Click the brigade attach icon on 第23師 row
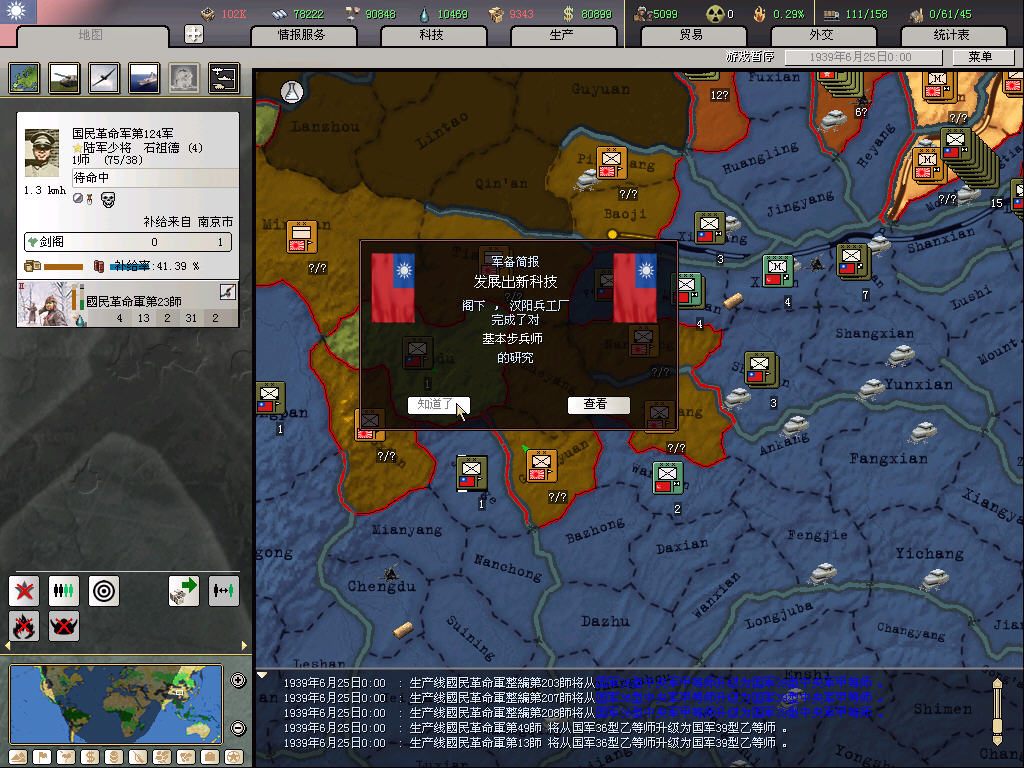Screen dimensions: 1024x768 (227, 292)
